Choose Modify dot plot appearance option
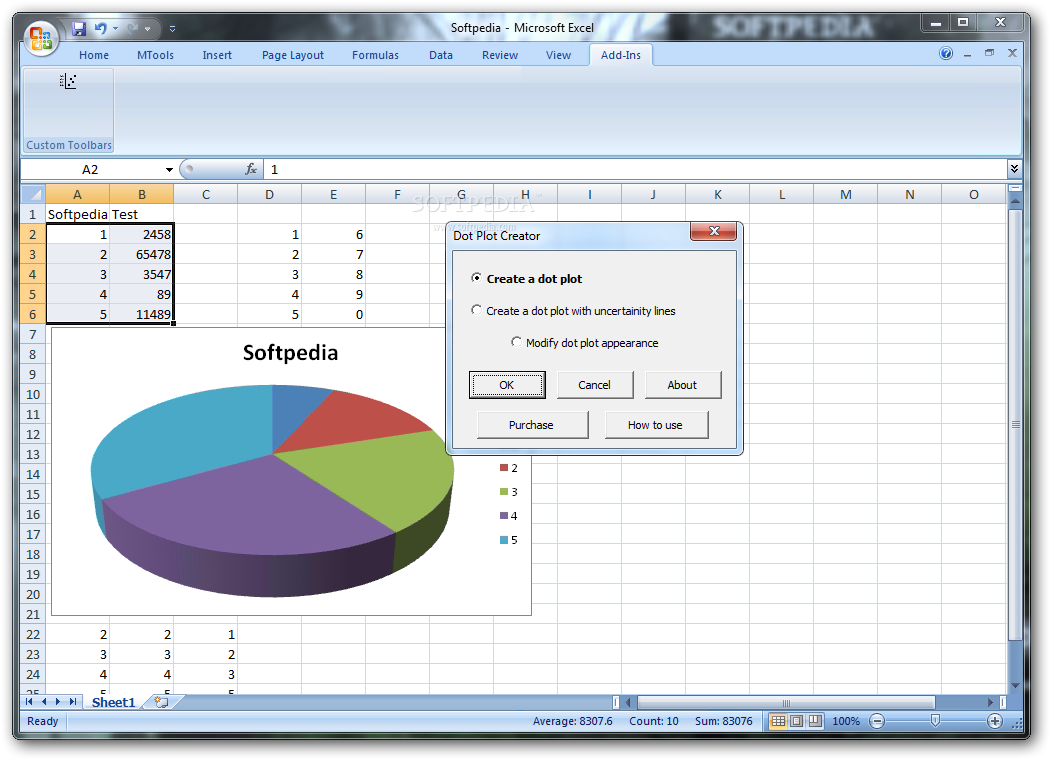The height and width of the screenshot is (760, 1051). 584,343
